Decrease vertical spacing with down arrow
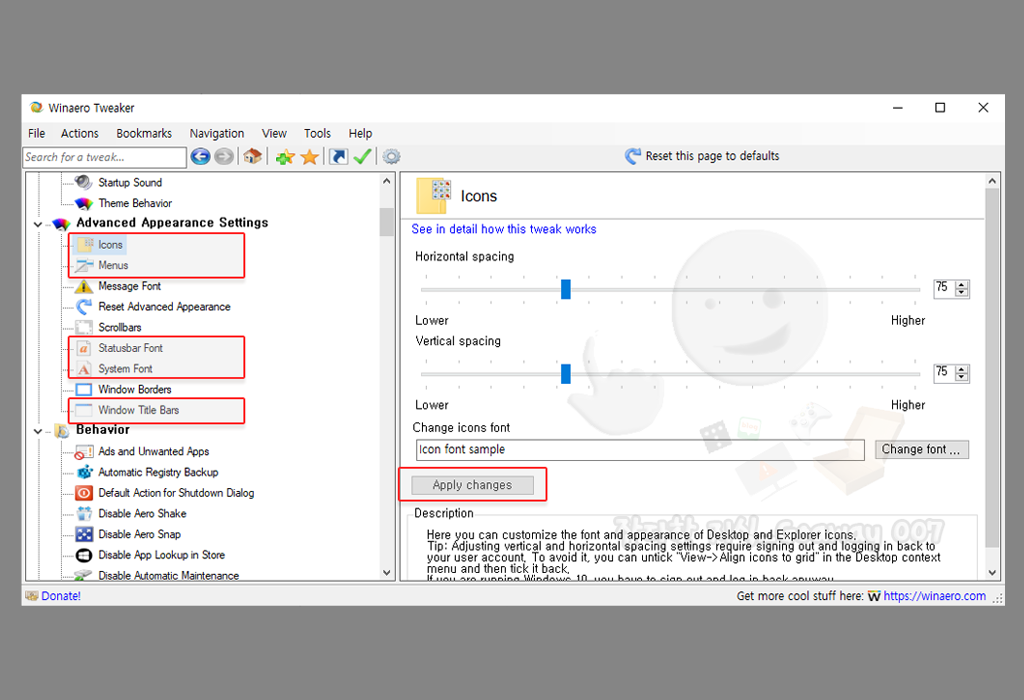Screen dimensions: 1024x700 961,377
